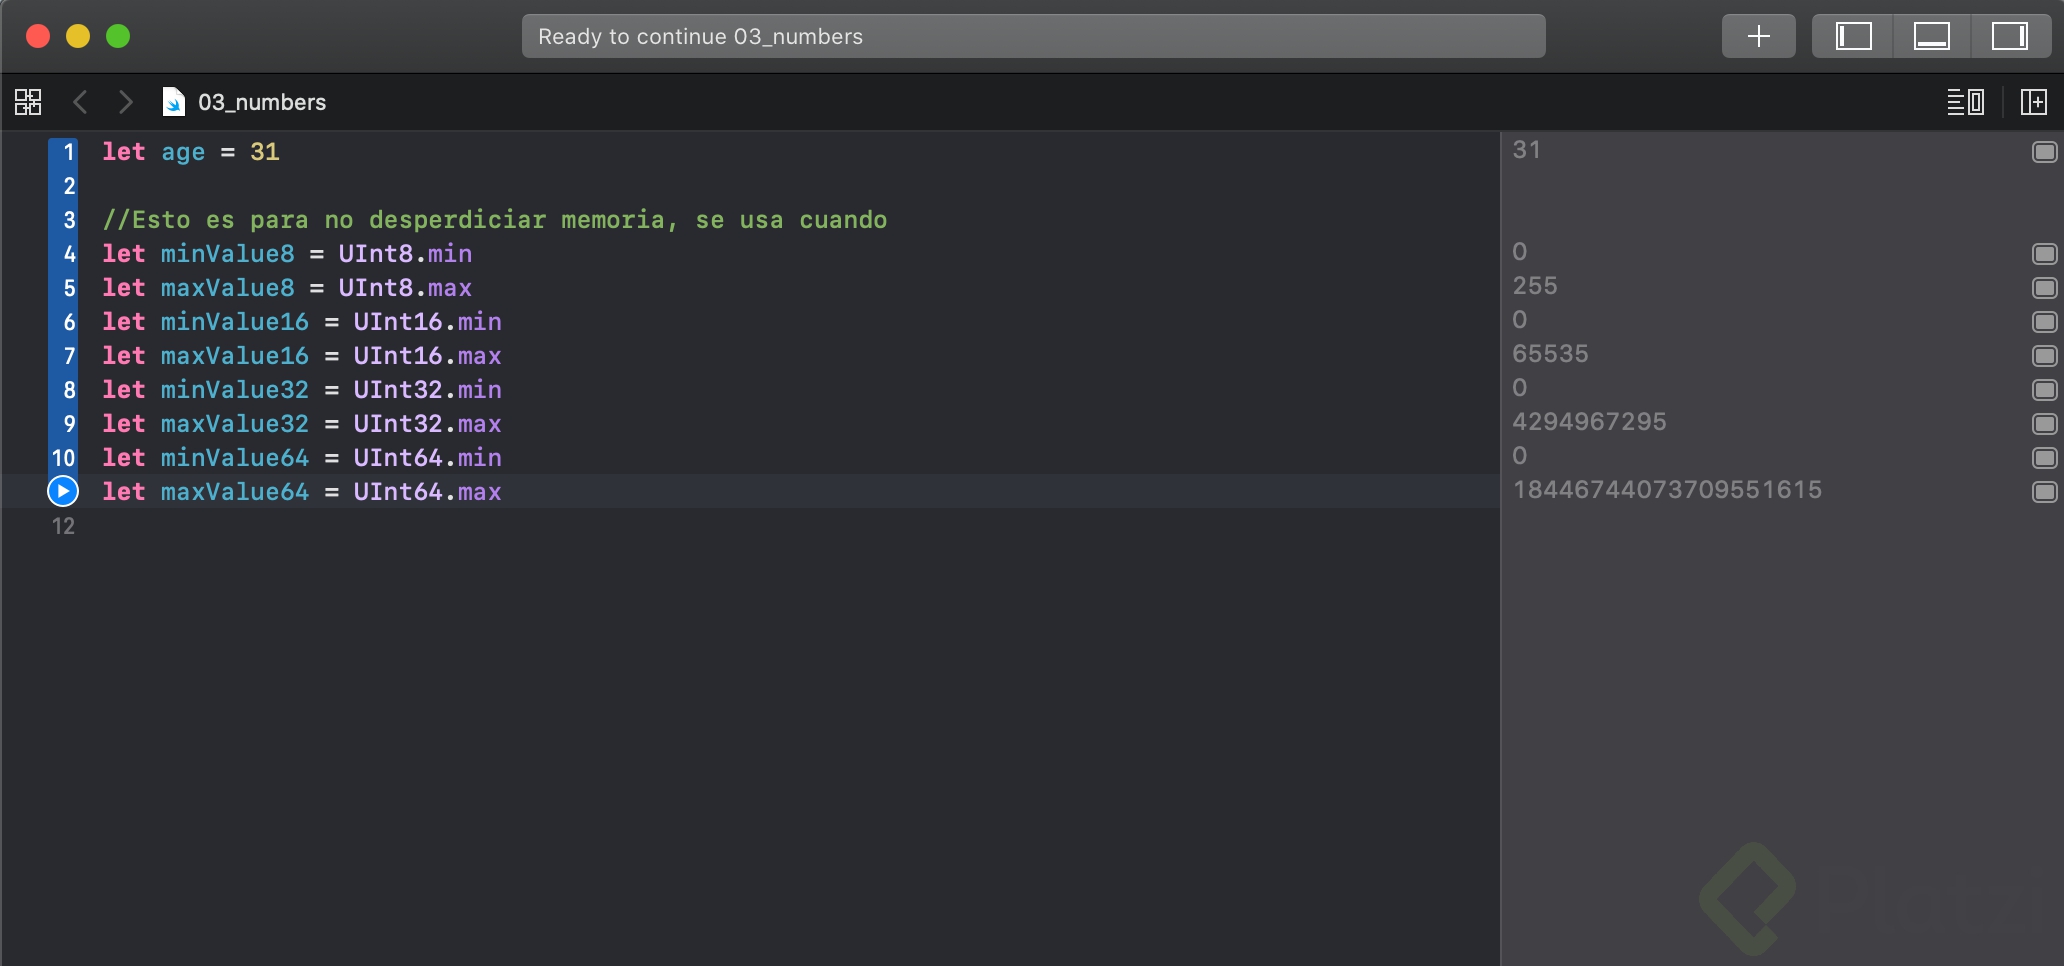Click line number 5 in gutter
This screenshot has width=2064, height=966.
tap(69, 288)
